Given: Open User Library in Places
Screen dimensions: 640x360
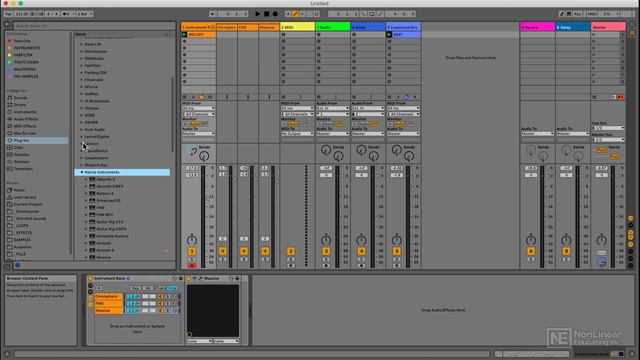Looking at the screenshot, I should 25,197.
